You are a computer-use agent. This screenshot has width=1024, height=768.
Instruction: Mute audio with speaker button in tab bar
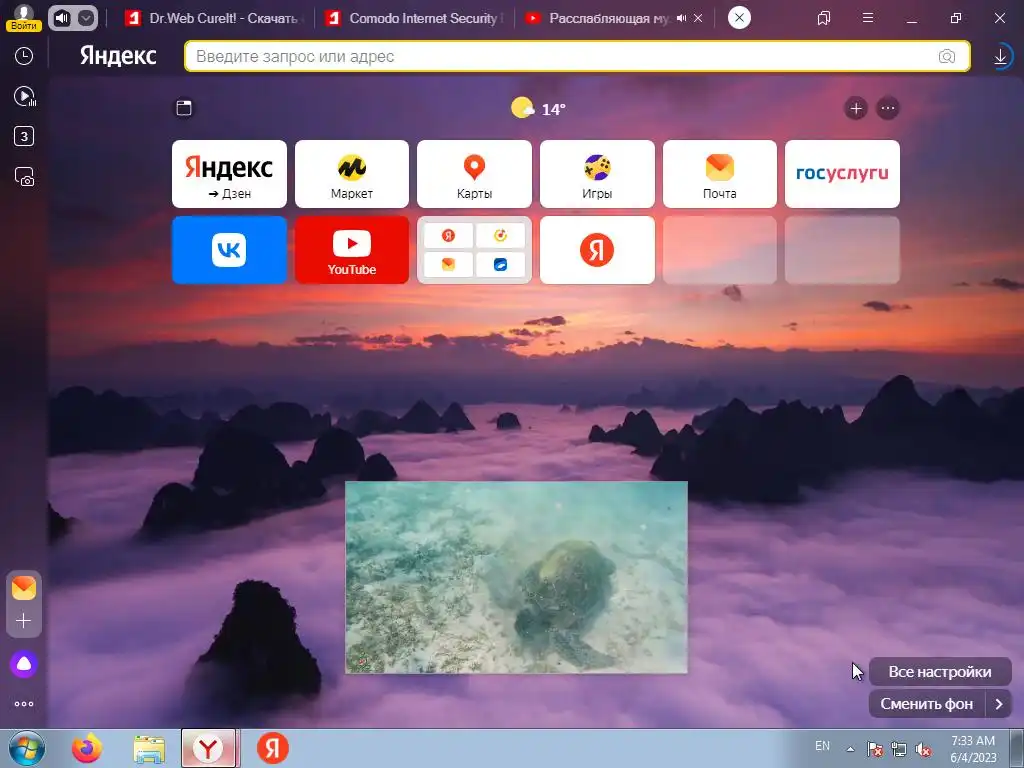(61, 18)
